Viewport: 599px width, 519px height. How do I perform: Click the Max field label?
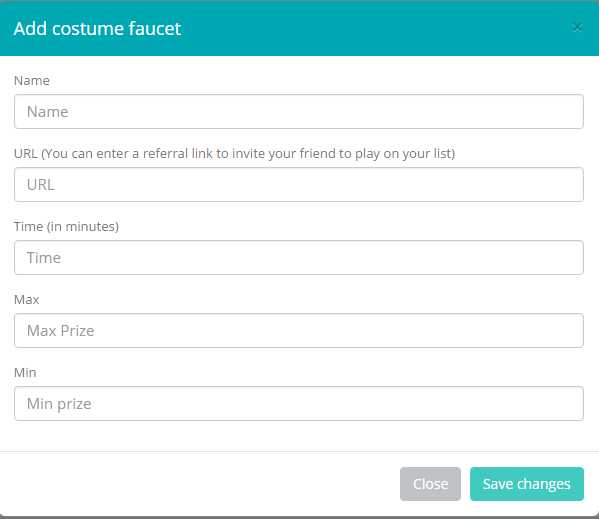(26, 299)
